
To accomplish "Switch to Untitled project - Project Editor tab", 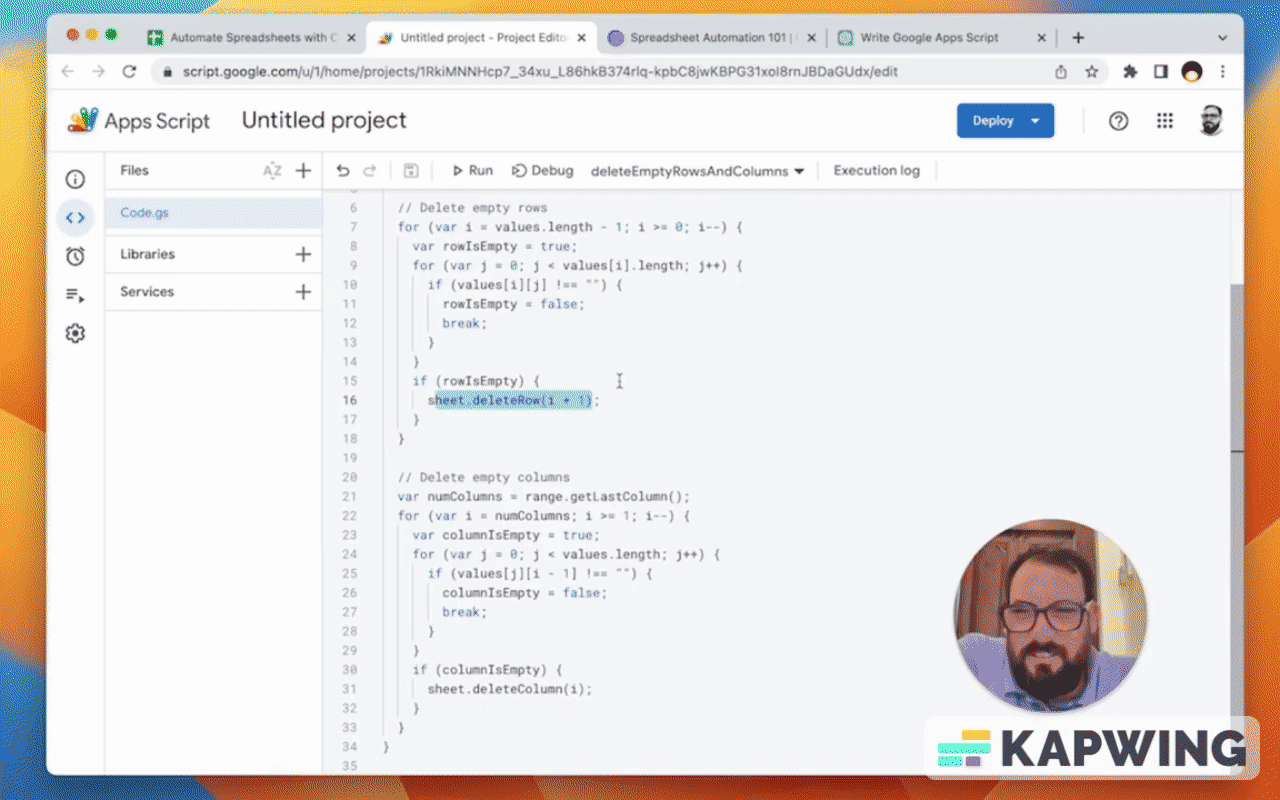I will 482,38.
